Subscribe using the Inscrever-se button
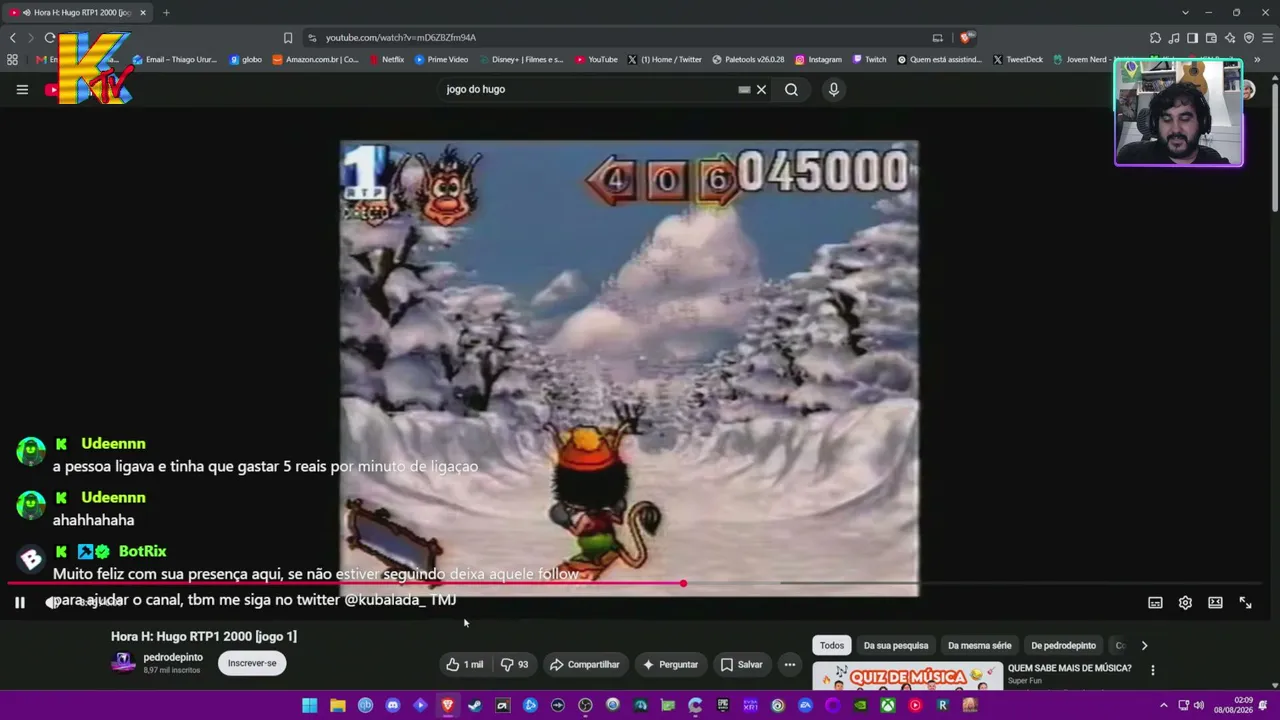This screenshot has width=1280, height=720. tap(252, 663)
